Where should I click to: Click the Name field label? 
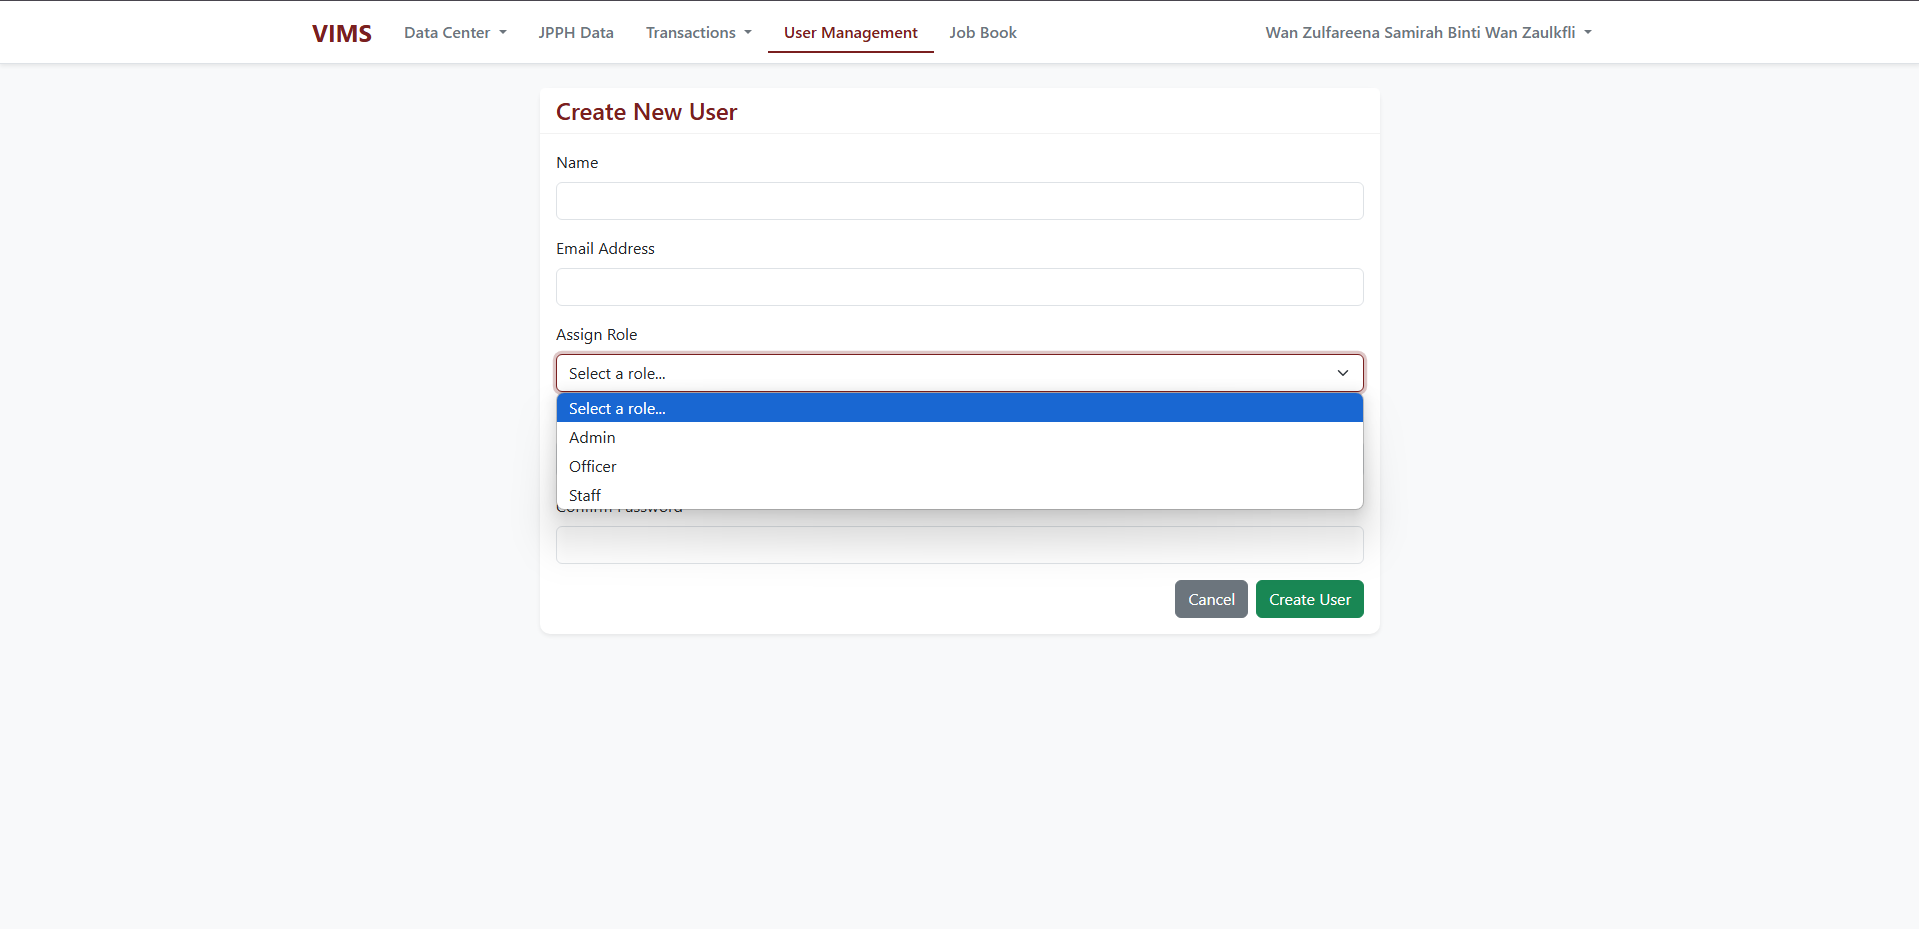(577, 163)
